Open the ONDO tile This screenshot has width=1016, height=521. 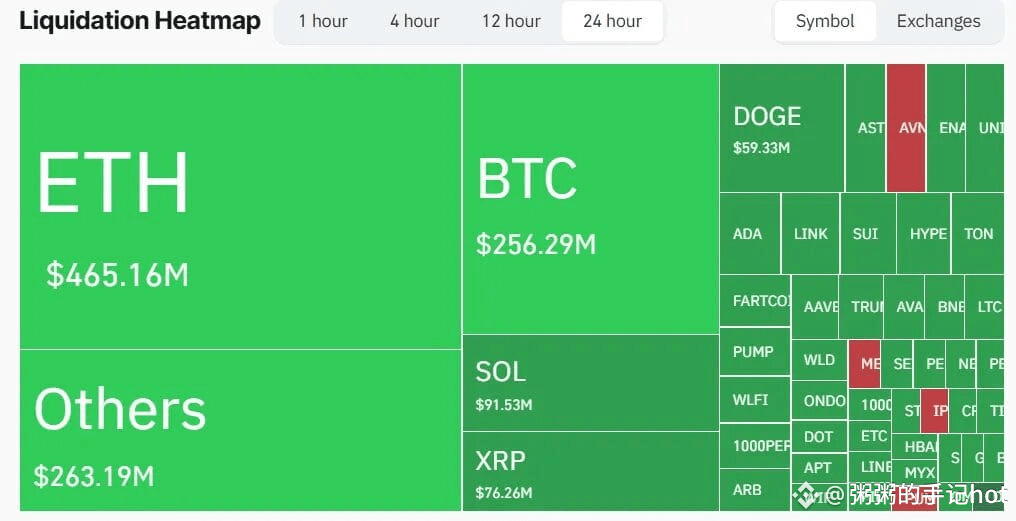point(819,400)
